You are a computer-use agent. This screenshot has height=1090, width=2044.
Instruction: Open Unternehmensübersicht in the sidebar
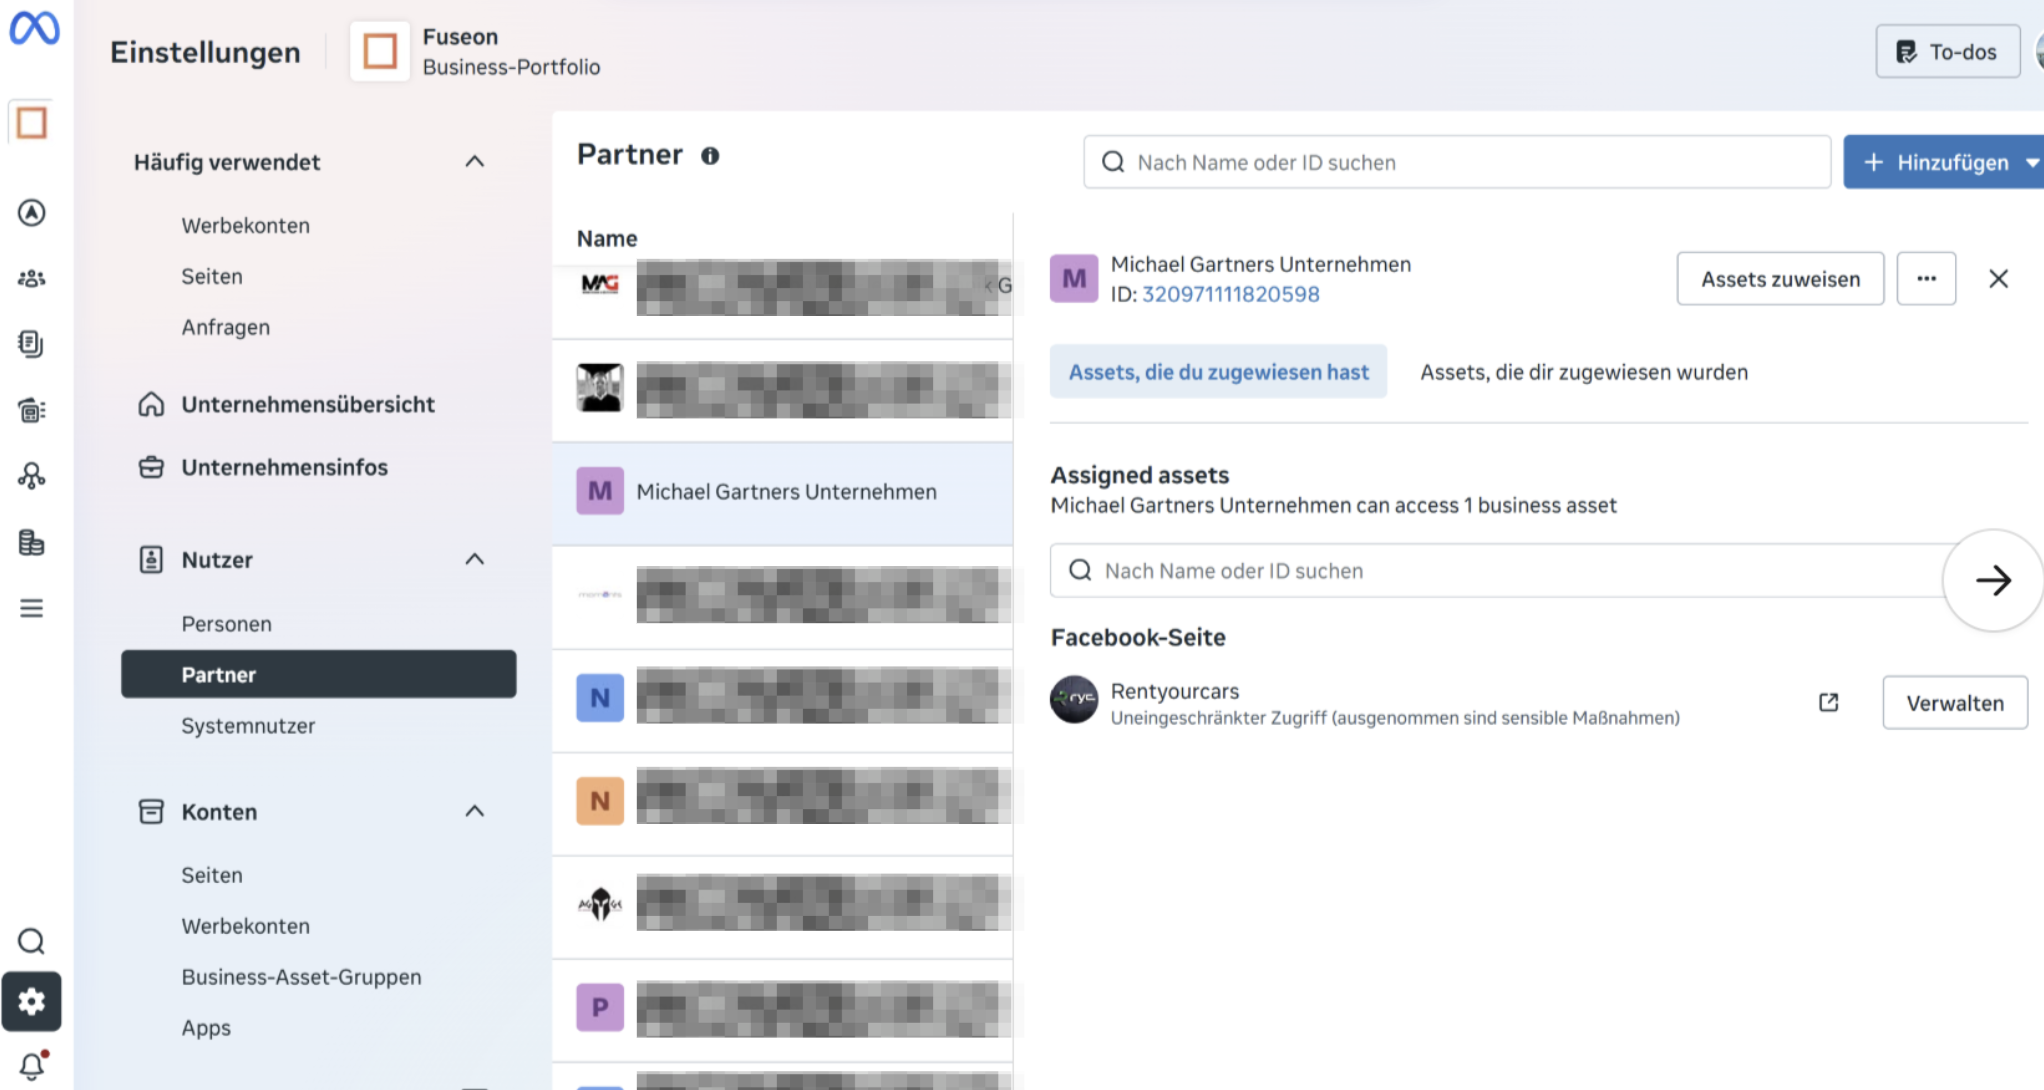coord(308,404)
